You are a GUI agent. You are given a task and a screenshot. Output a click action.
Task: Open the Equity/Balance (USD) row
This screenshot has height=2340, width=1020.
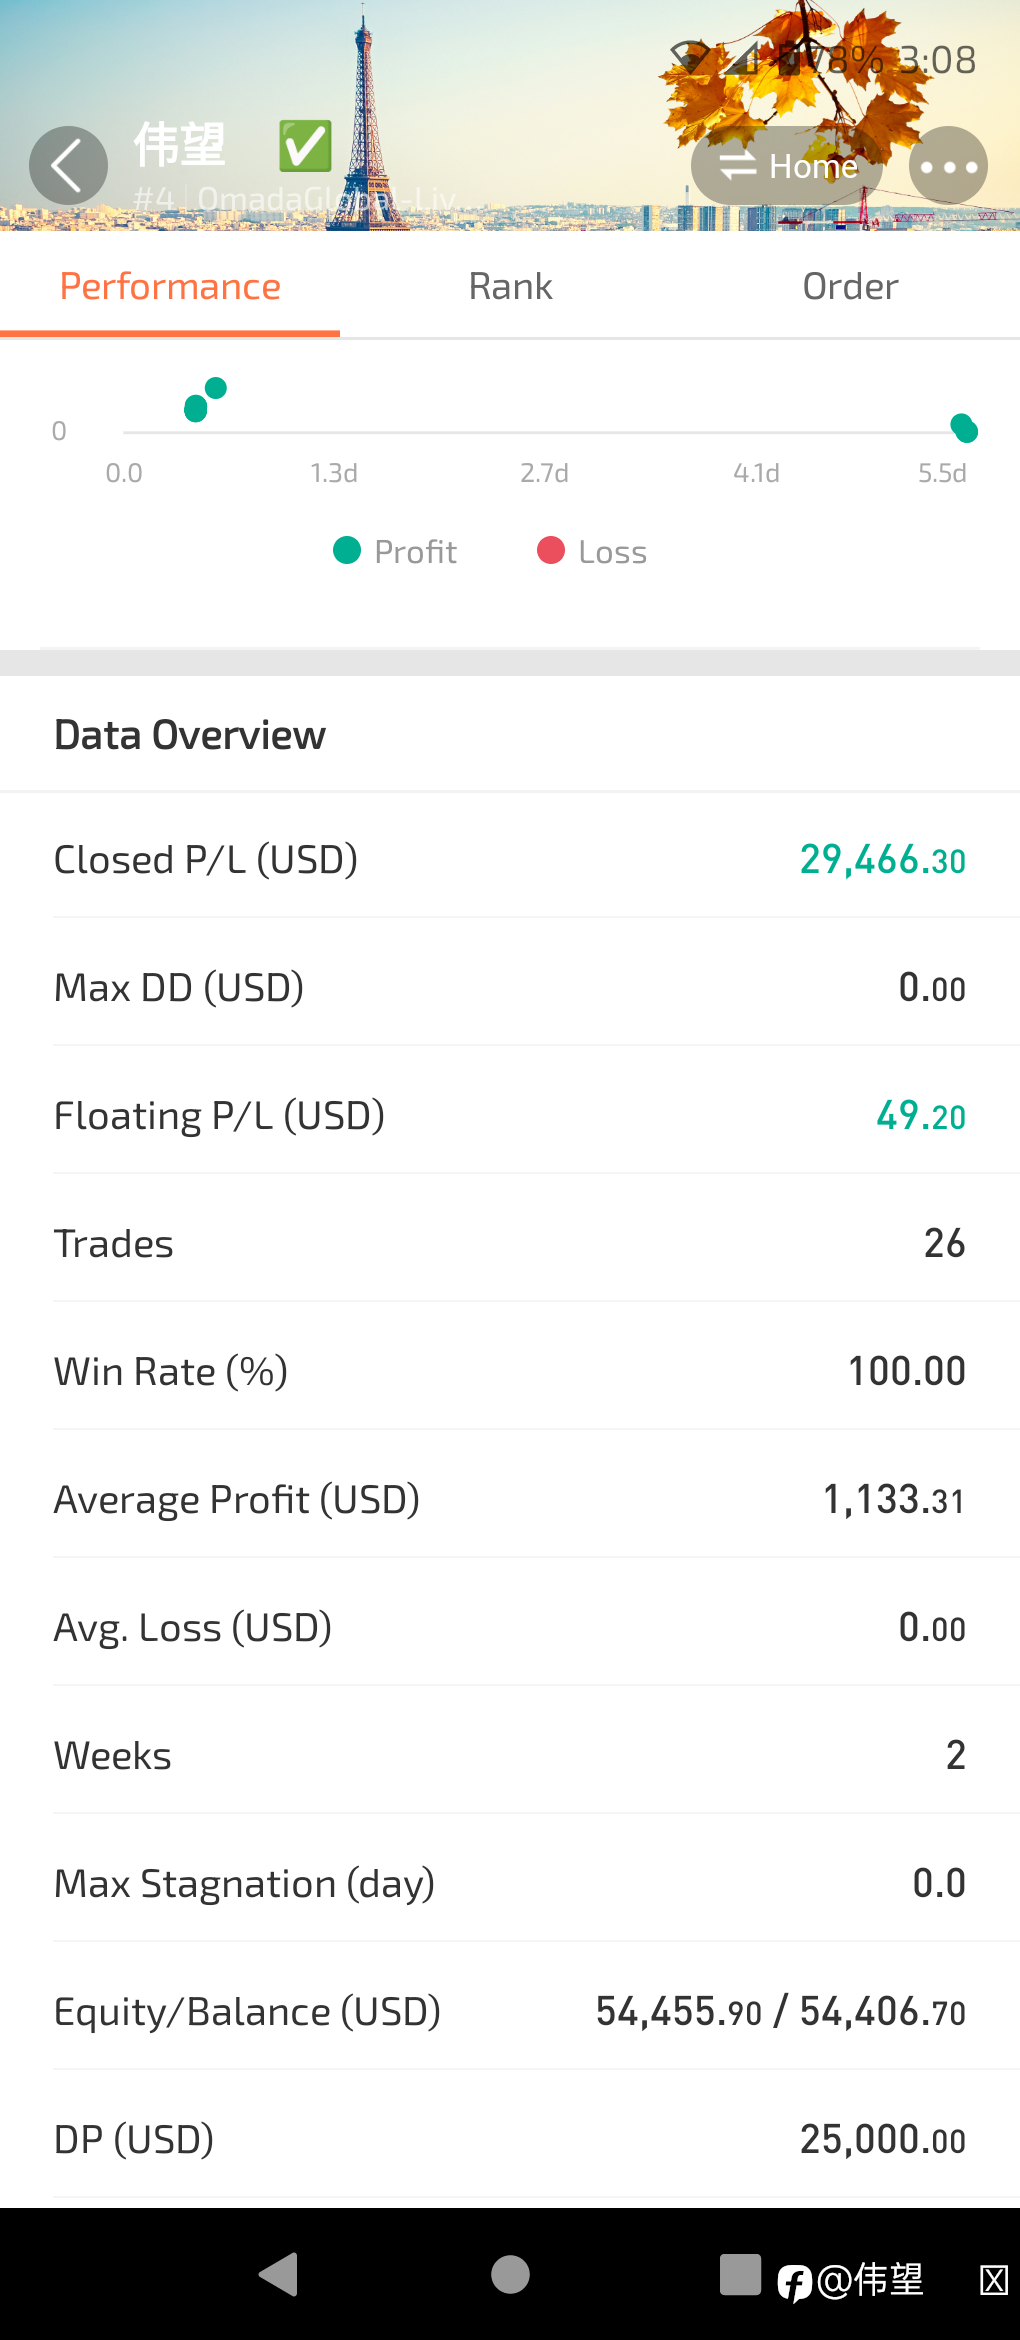[x=510, y=2011]
